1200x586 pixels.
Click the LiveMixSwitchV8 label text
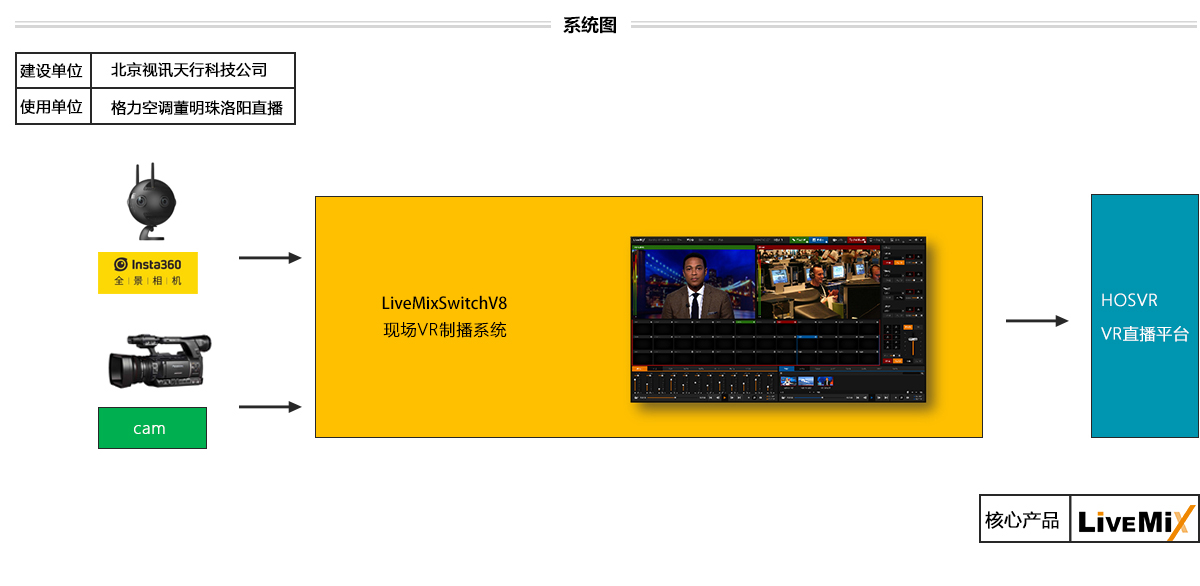(x=437, y=302)
